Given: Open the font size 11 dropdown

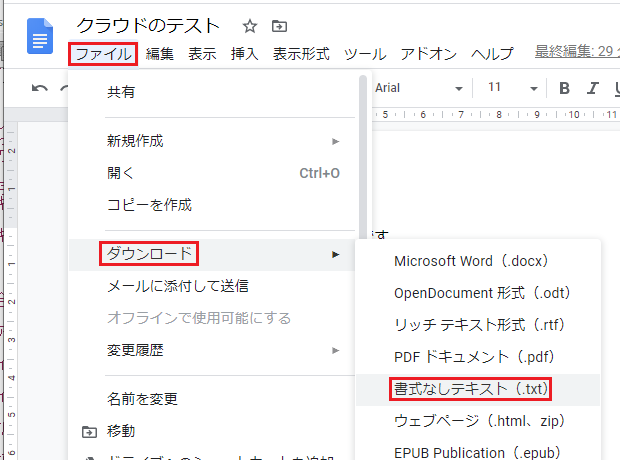Looking at the screenshot, I should [x=512, y=88].
